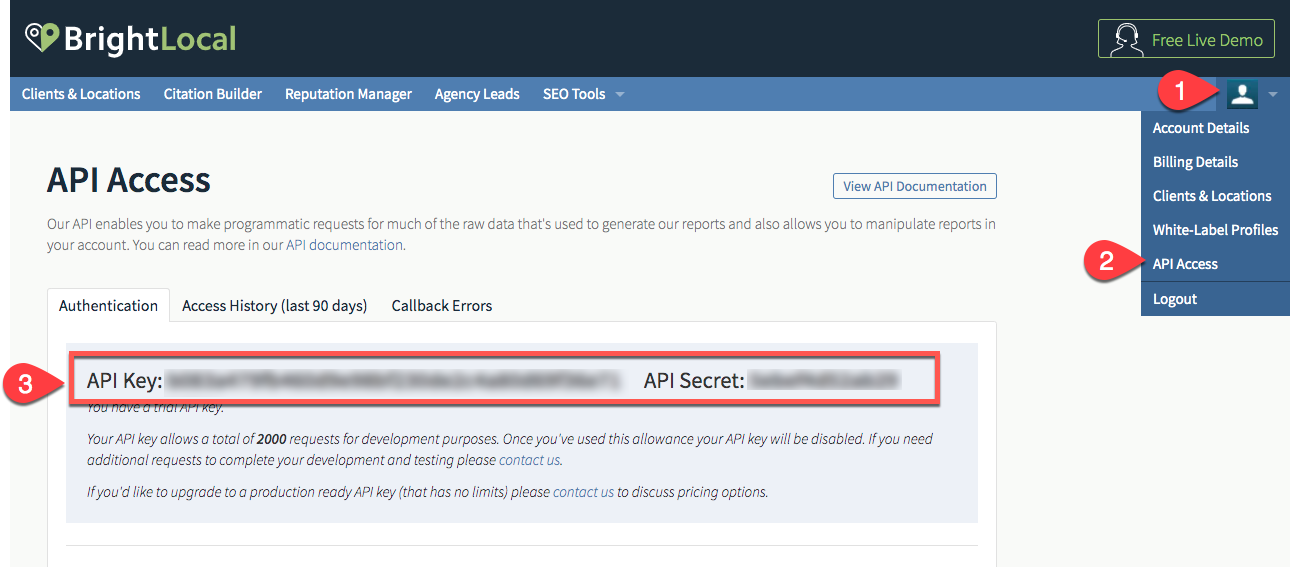
Task: Open Reputation Manager
Action: pyautogui.click(x=348, y=94)
